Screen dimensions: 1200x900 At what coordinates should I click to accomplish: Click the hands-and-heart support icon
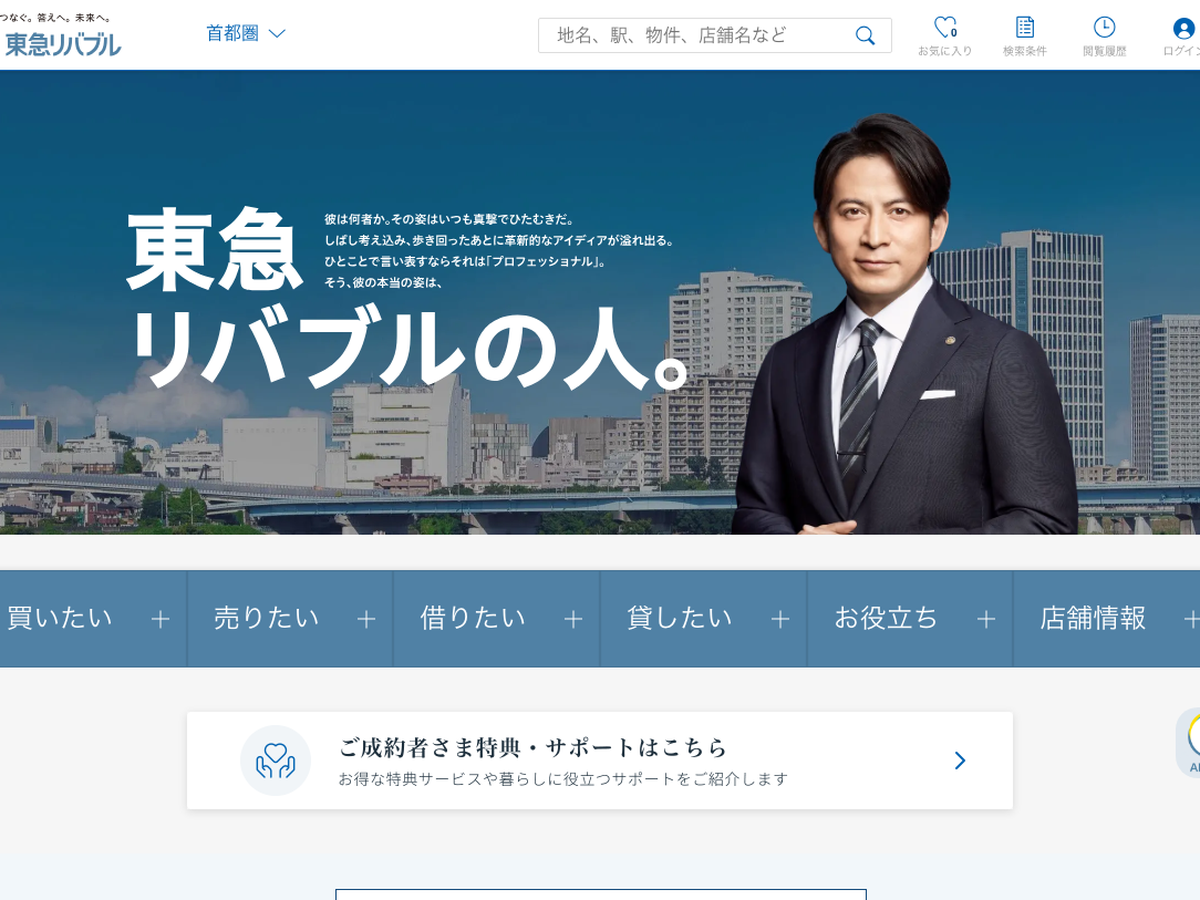(x=275, y=760)
